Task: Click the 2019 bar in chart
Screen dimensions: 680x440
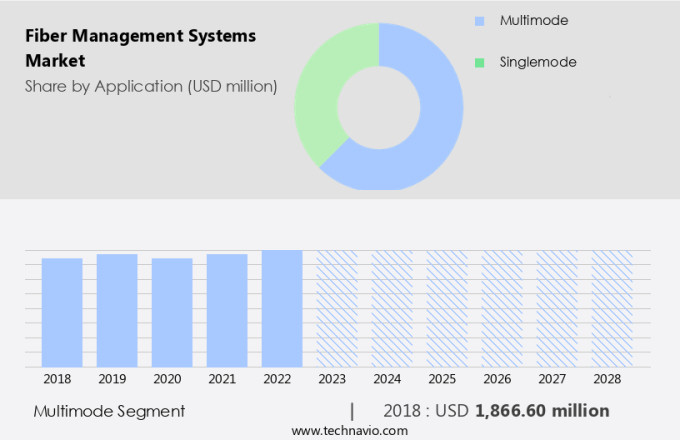Action: coord(117,310)
